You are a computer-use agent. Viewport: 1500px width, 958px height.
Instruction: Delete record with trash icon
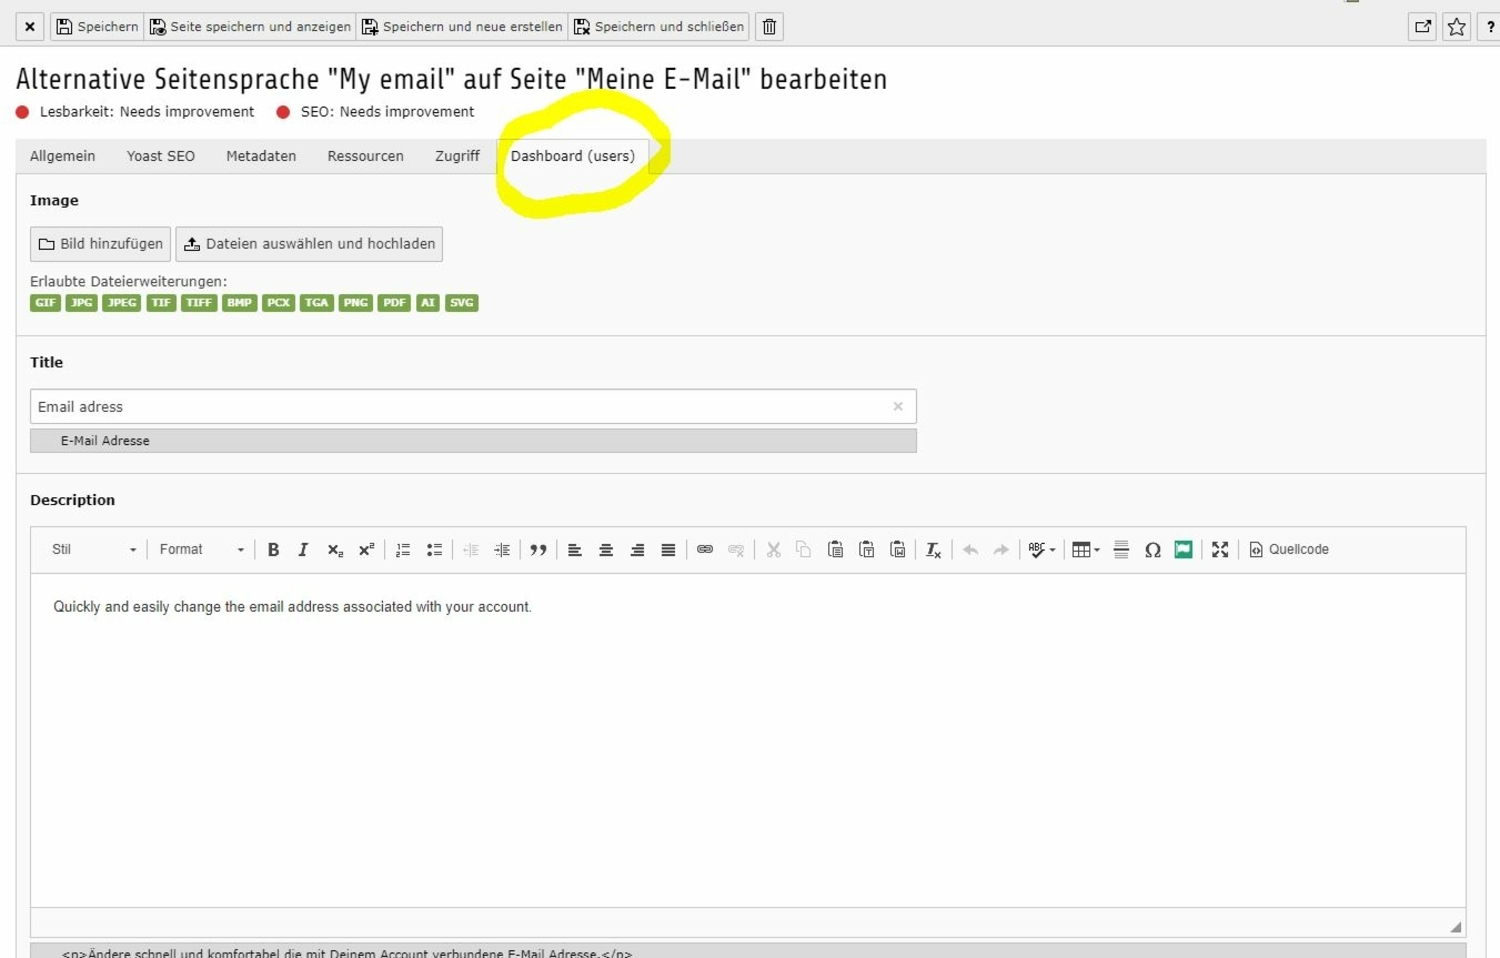pos(769,27)
